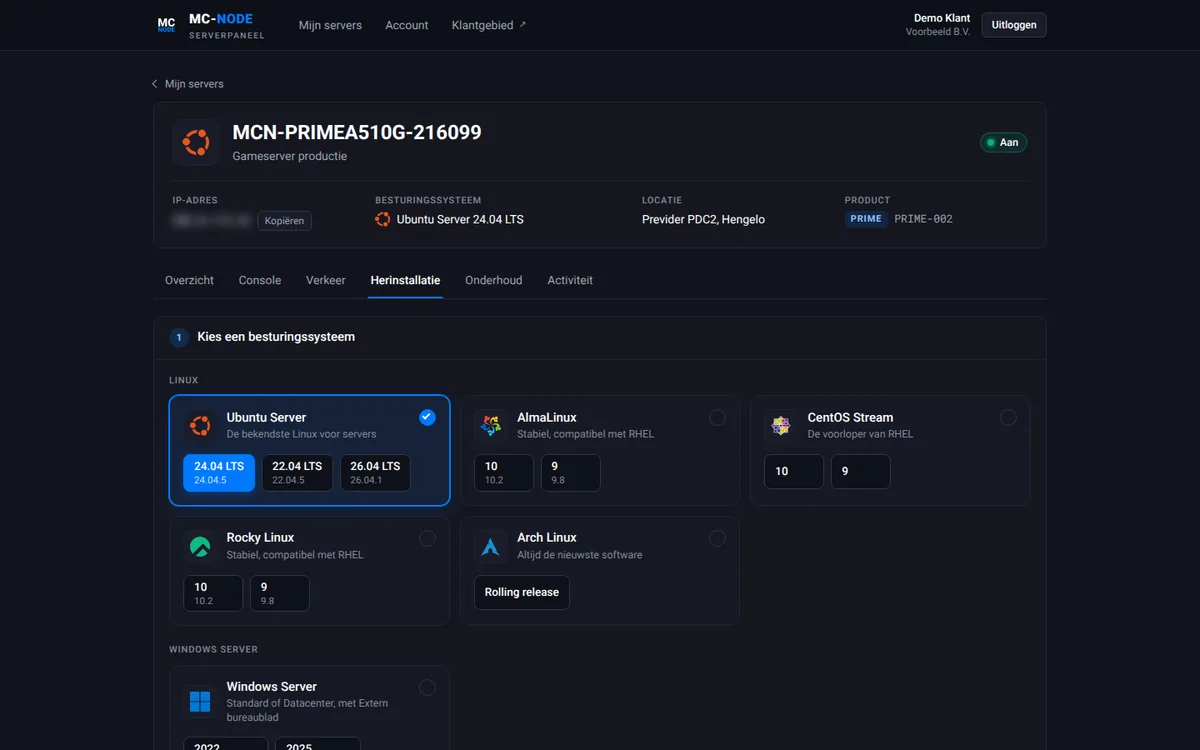Click the Demo Klant user name

pos(942,18)
